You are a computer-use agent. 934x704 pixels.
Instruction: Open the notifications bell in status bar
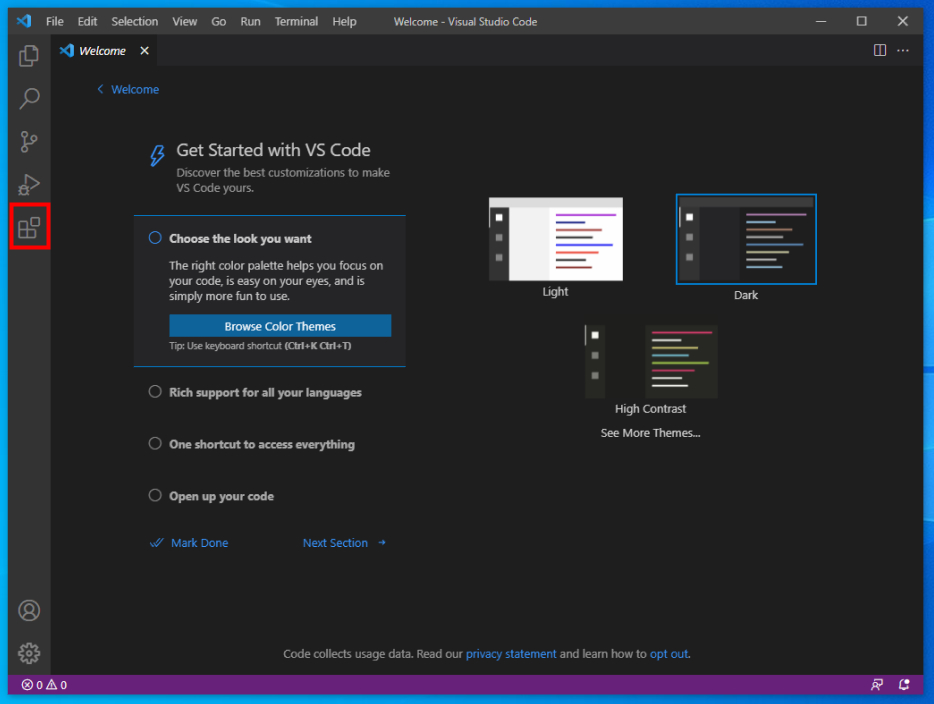(904, 685)
